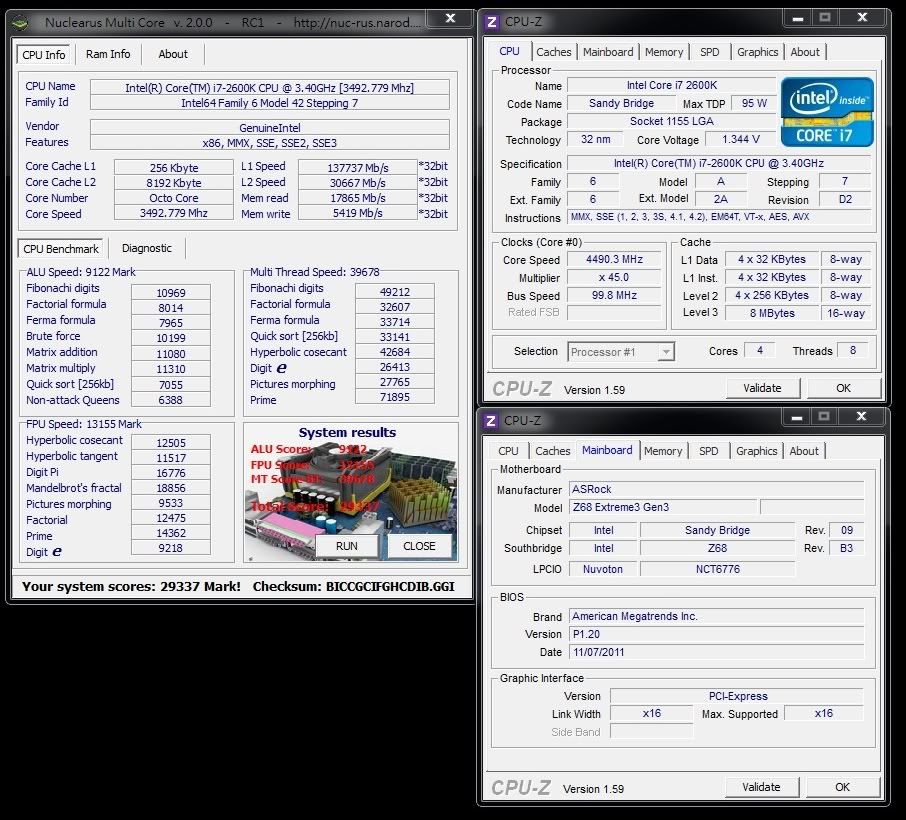Screen dimensions: 906x820
Task: Click the Multi Thread Prime score 71895
Action: coord(395,398)
